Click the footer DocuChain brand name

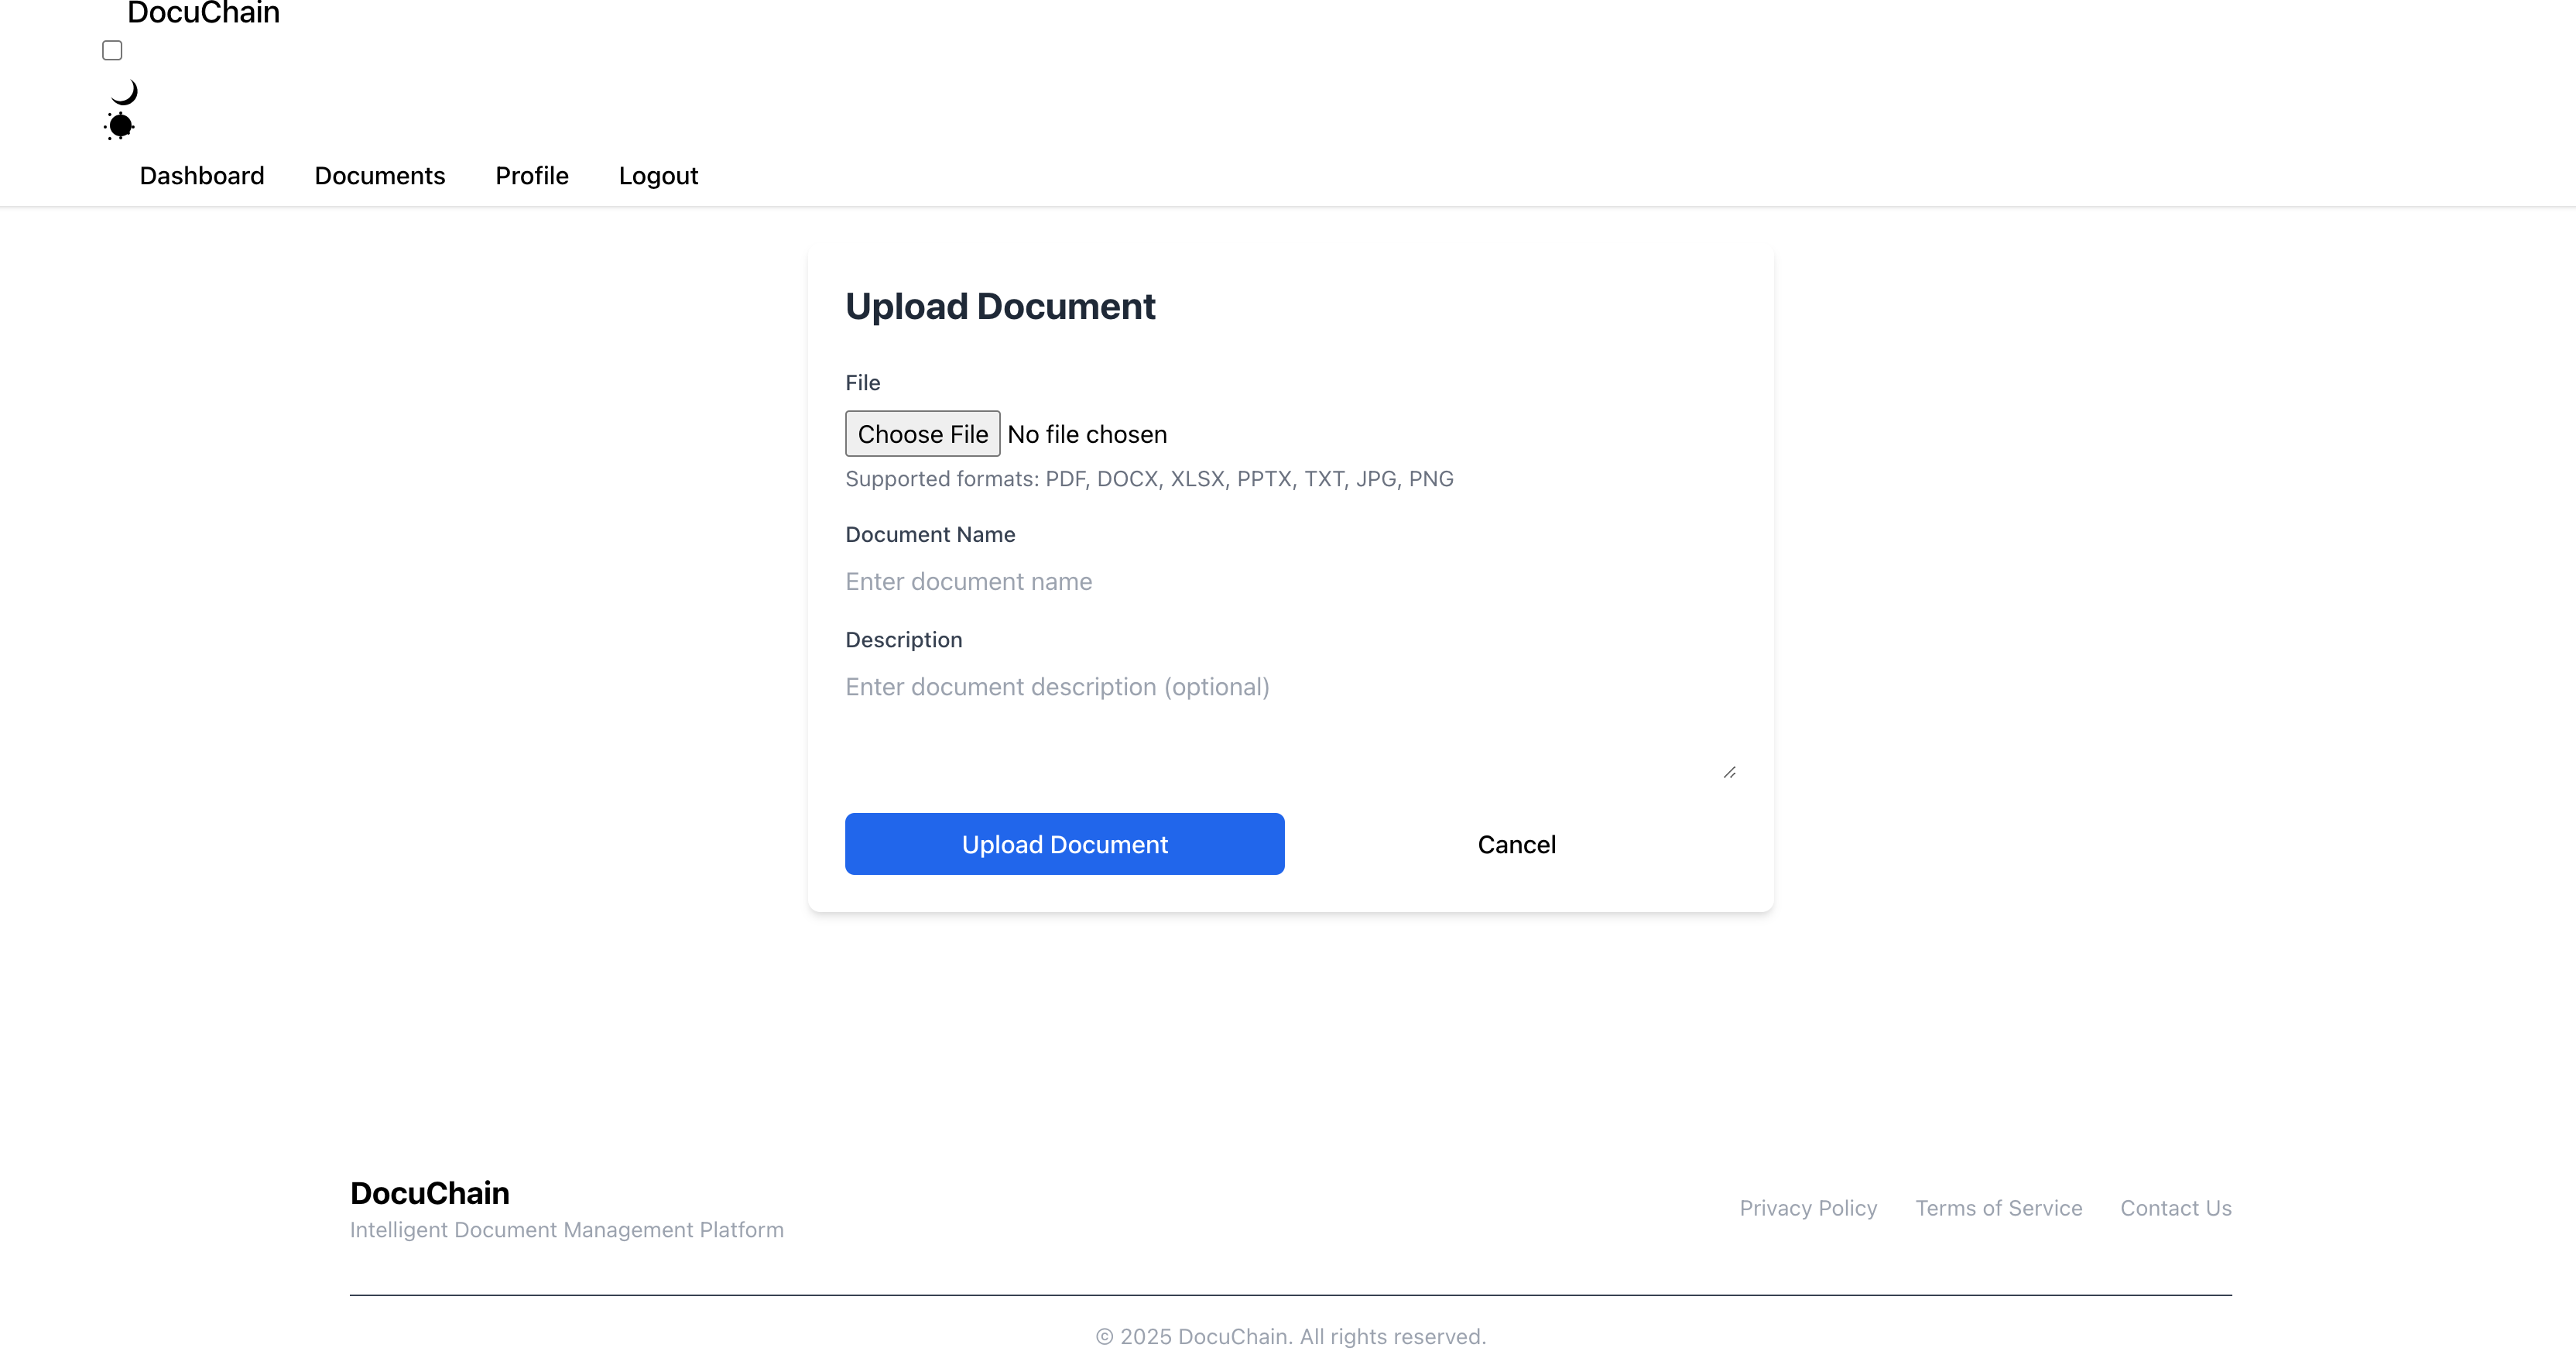(429, 1193)
